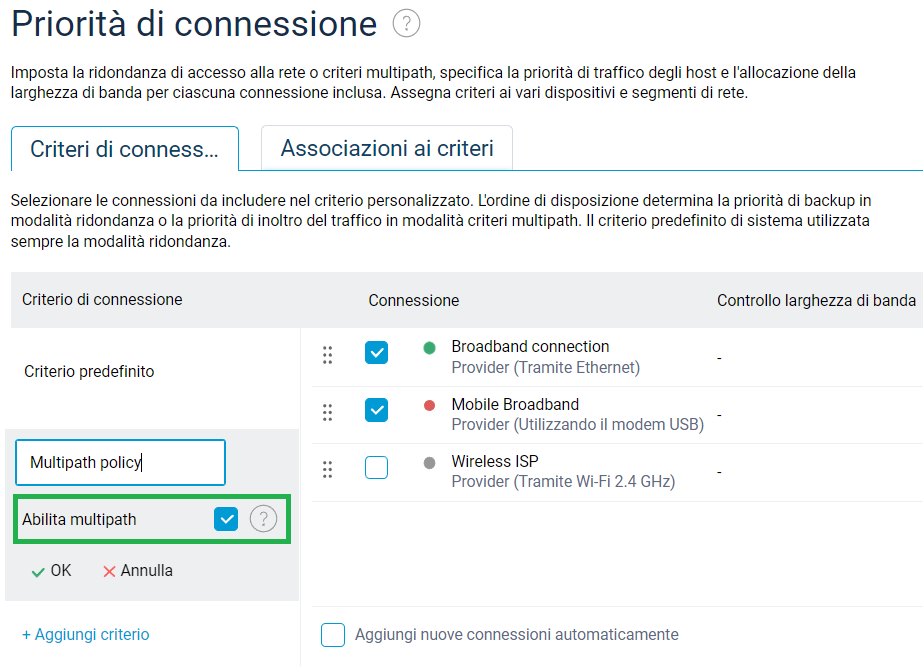Viewport: 923px width, 666px height.
Task: Enable the Wireless ISP checkbox
Action: (376, 468)
